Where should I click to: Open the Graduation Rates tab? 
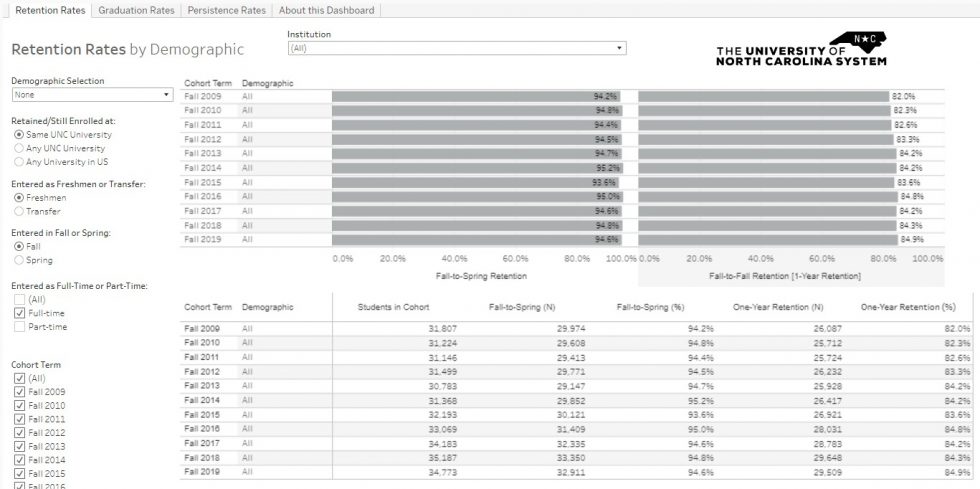point(136,10)
